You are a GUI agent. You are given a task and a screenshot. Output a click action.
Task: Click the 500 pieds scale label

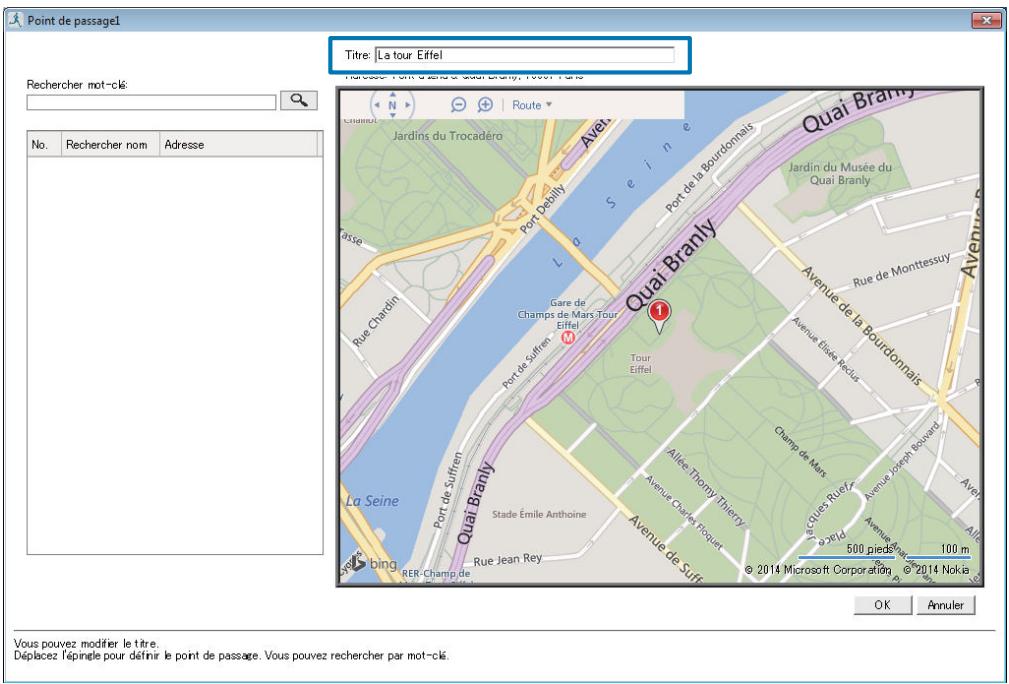pos(869,549)
